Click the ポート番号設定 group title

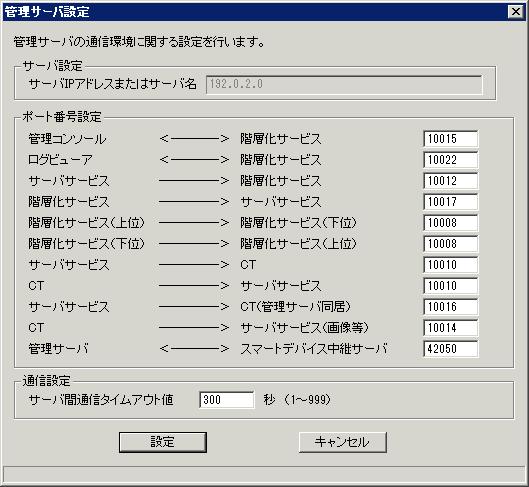click(62, 117)
